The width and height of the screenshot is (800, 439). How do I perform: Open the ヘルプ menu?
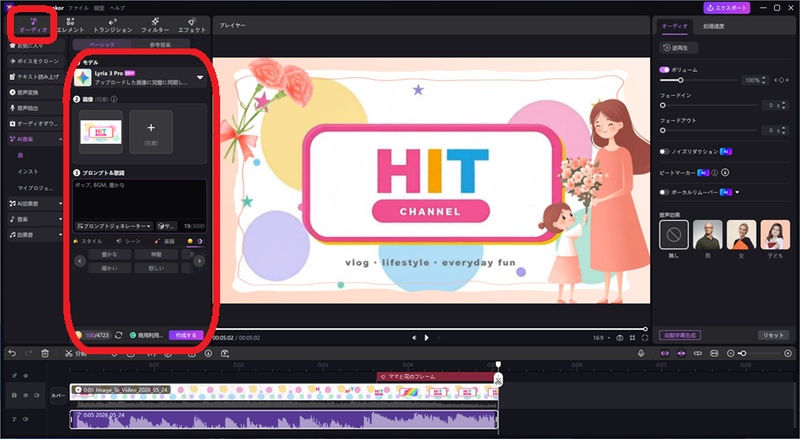click(x=116, y=8)
